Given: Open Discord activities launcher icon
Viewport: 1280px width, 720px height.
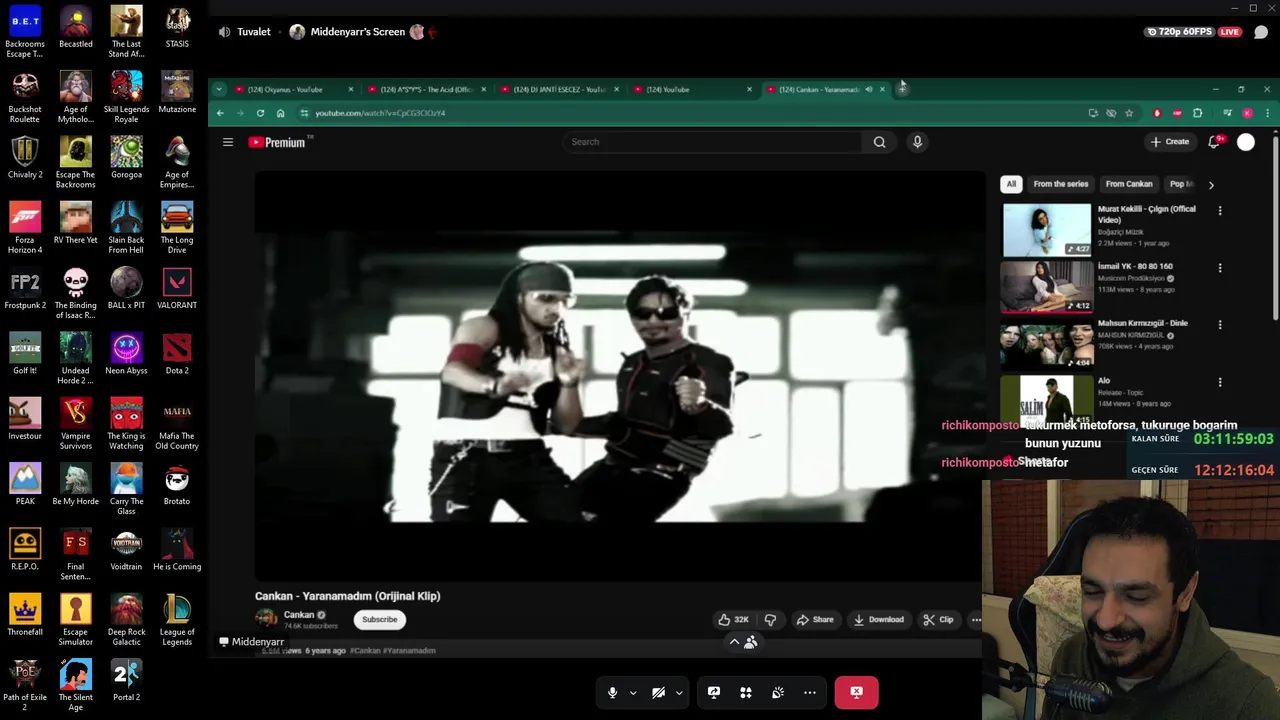Looking at the screenshot, I should click(745, 692).
